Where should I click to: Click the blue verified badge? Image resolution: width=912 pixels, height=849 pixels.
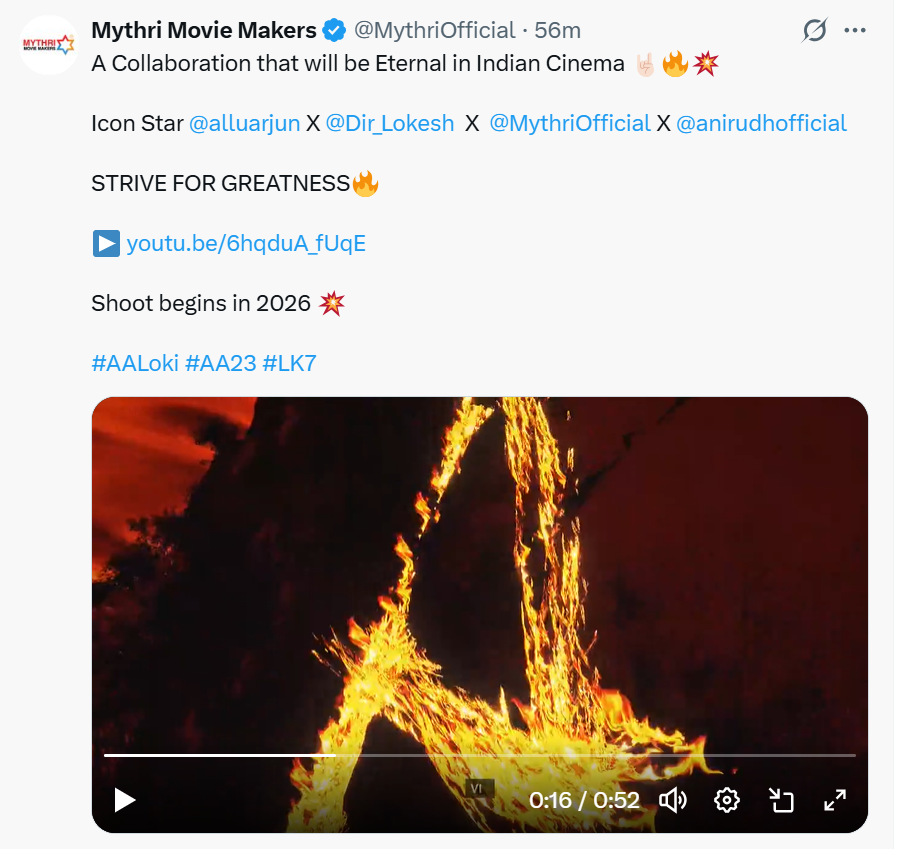pyautogui.click(x=334, y=31)
